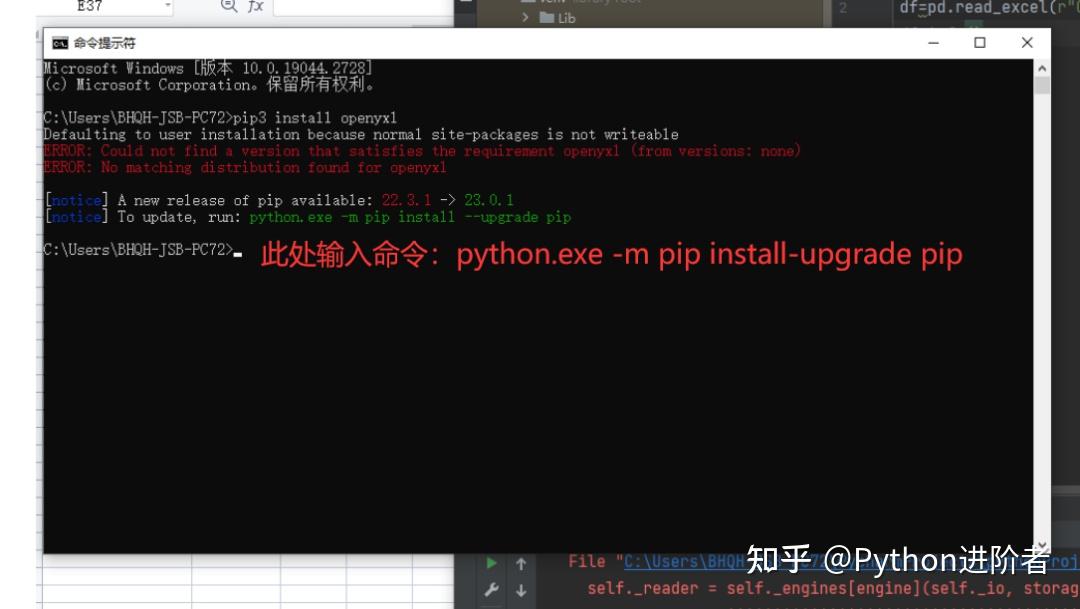Click the green Run arrow in PyCharm
The width and height of the screenshot is (1080, 609).
pyautogui.click(x=490, y=562)
